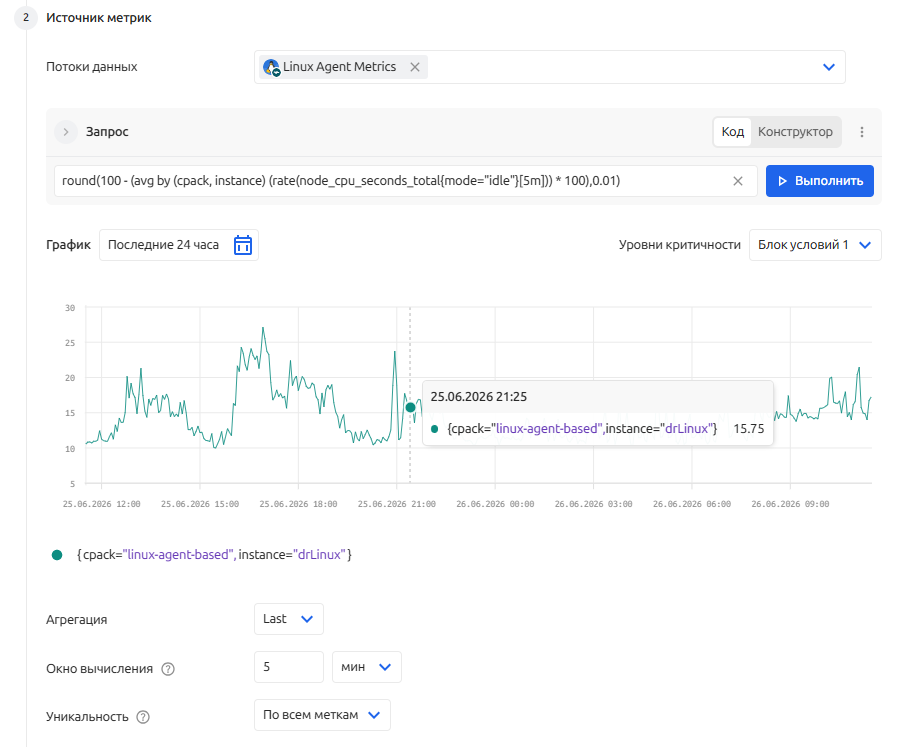Switch to the Конструктор tab
The image size is (899, 747).
tap(795, 132)
